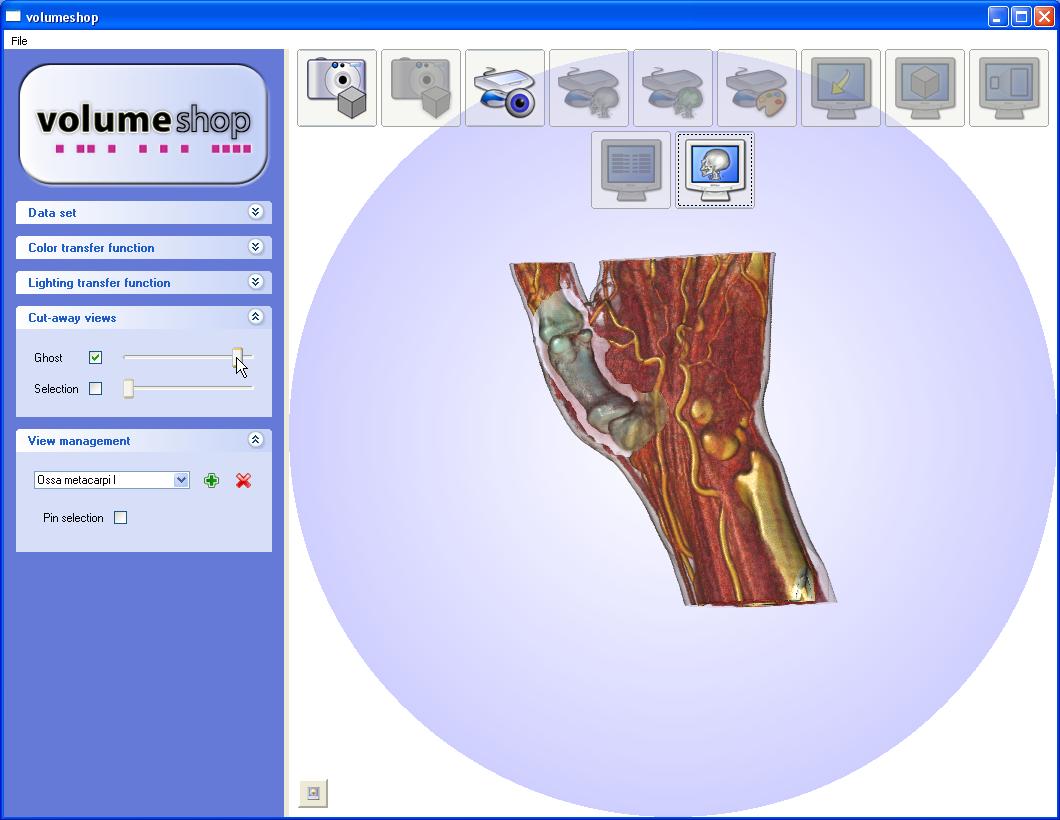Expand the Lighting transfer function panel
1060x820 pixels.
(256, 282)
